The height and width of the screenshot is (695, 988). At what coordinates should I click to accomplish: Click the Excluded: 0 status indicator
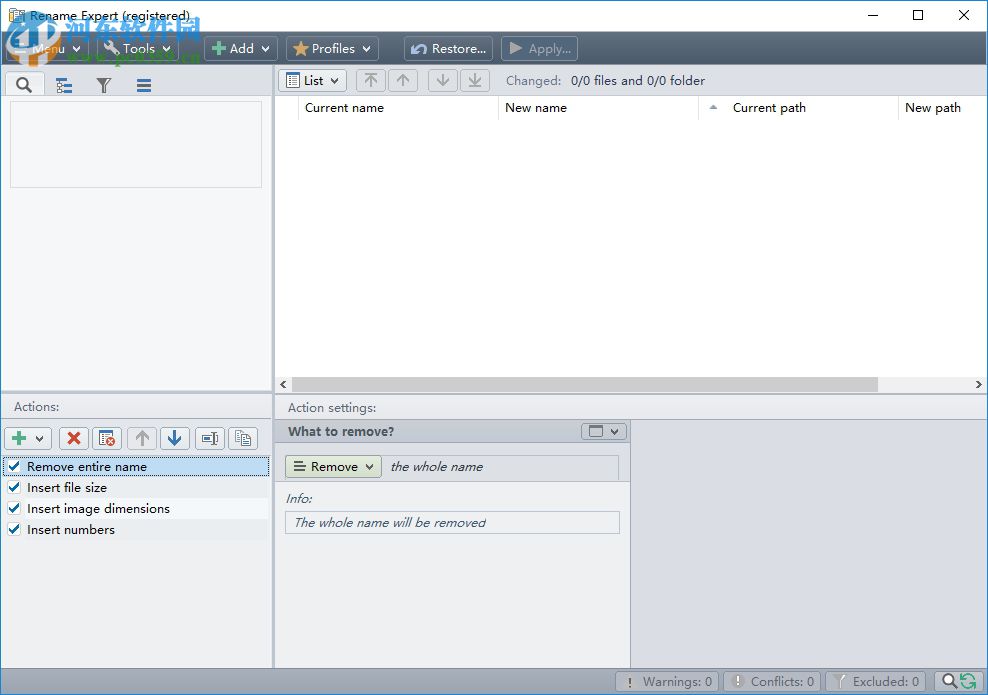[876, 681]
